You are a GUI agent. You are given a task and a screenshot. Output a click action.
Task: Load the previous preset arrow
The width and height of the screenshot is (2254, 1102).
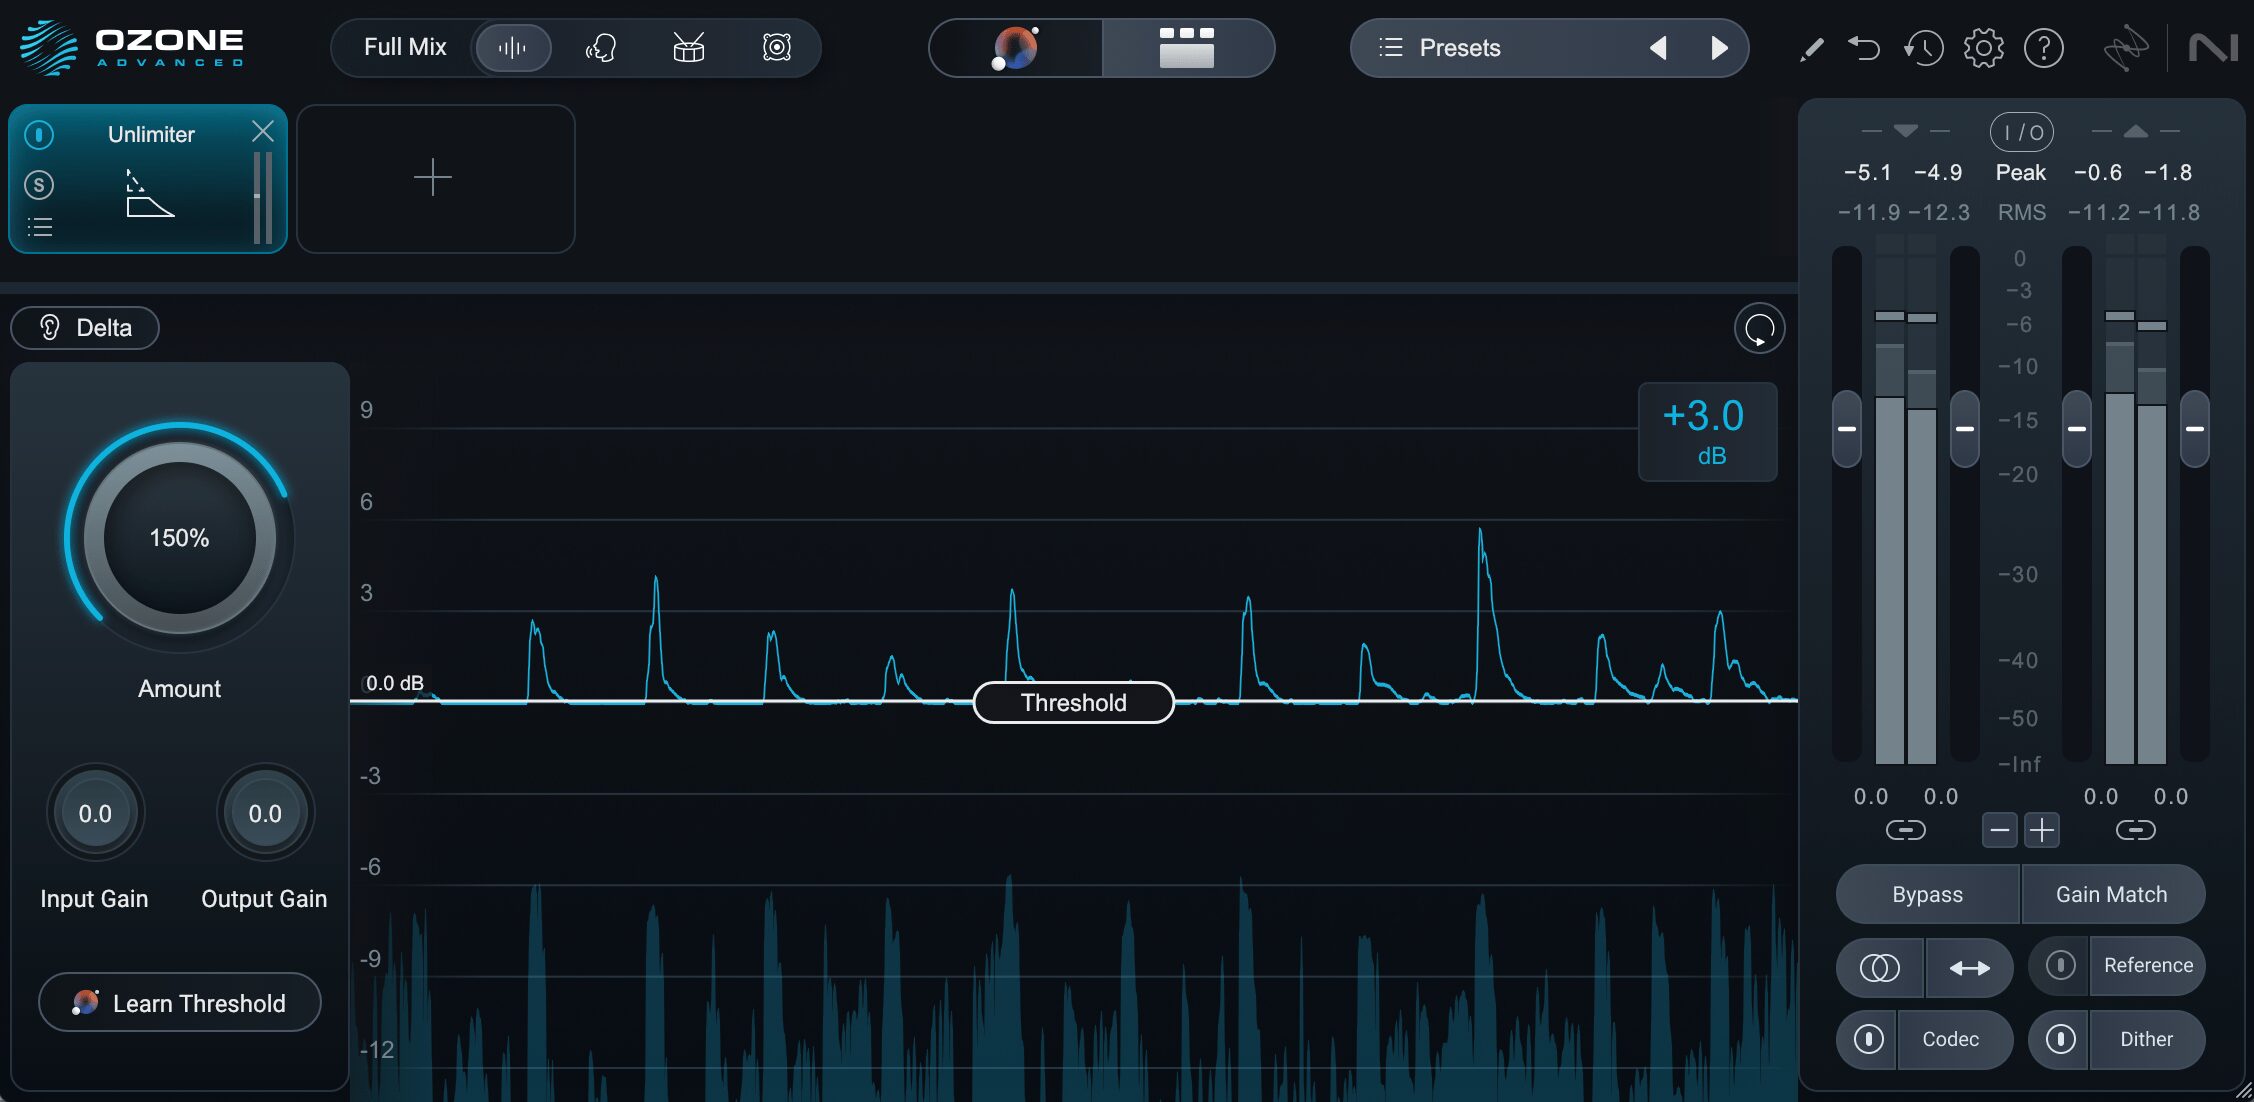coord(1658,47)
